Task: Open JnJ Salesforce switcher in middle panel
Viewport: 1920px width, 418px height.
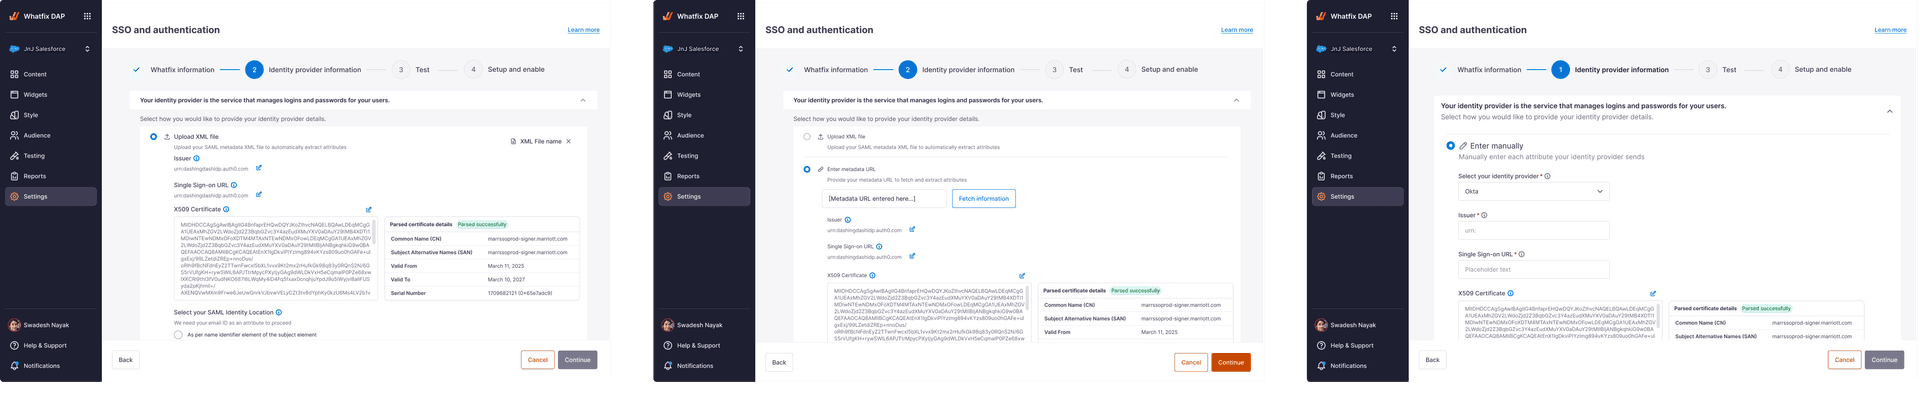Action: coord(704,49)
